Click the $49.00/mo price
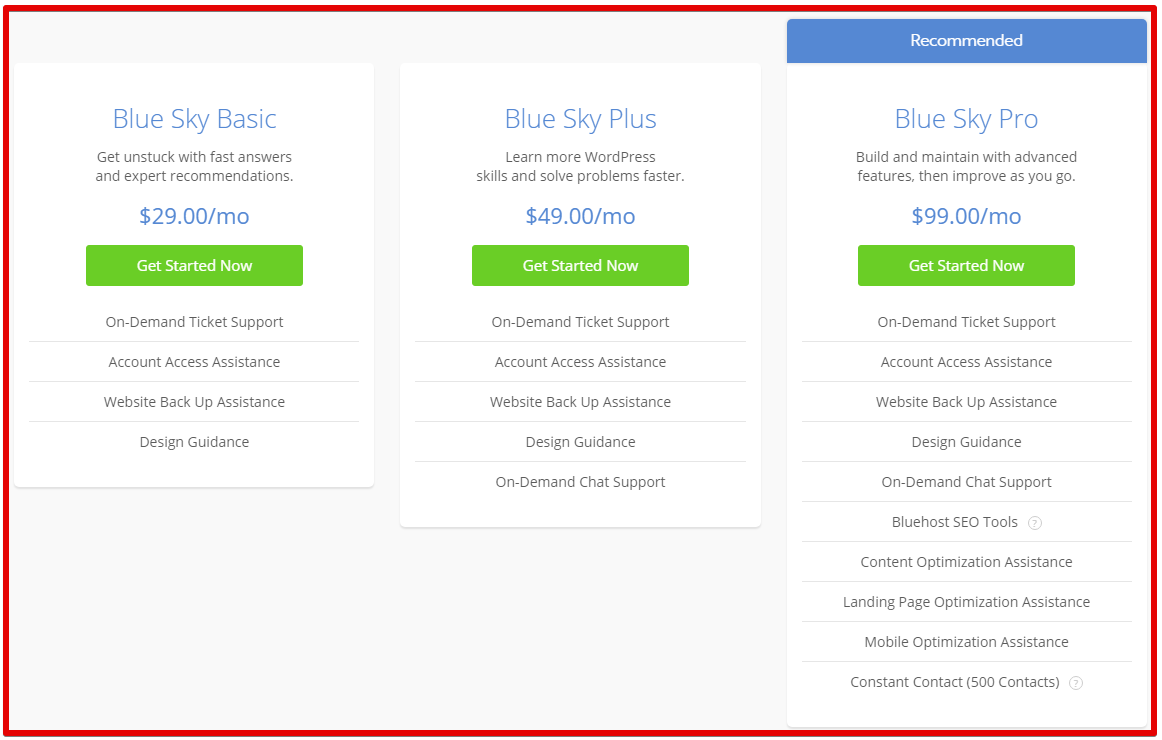 point(580,216)
